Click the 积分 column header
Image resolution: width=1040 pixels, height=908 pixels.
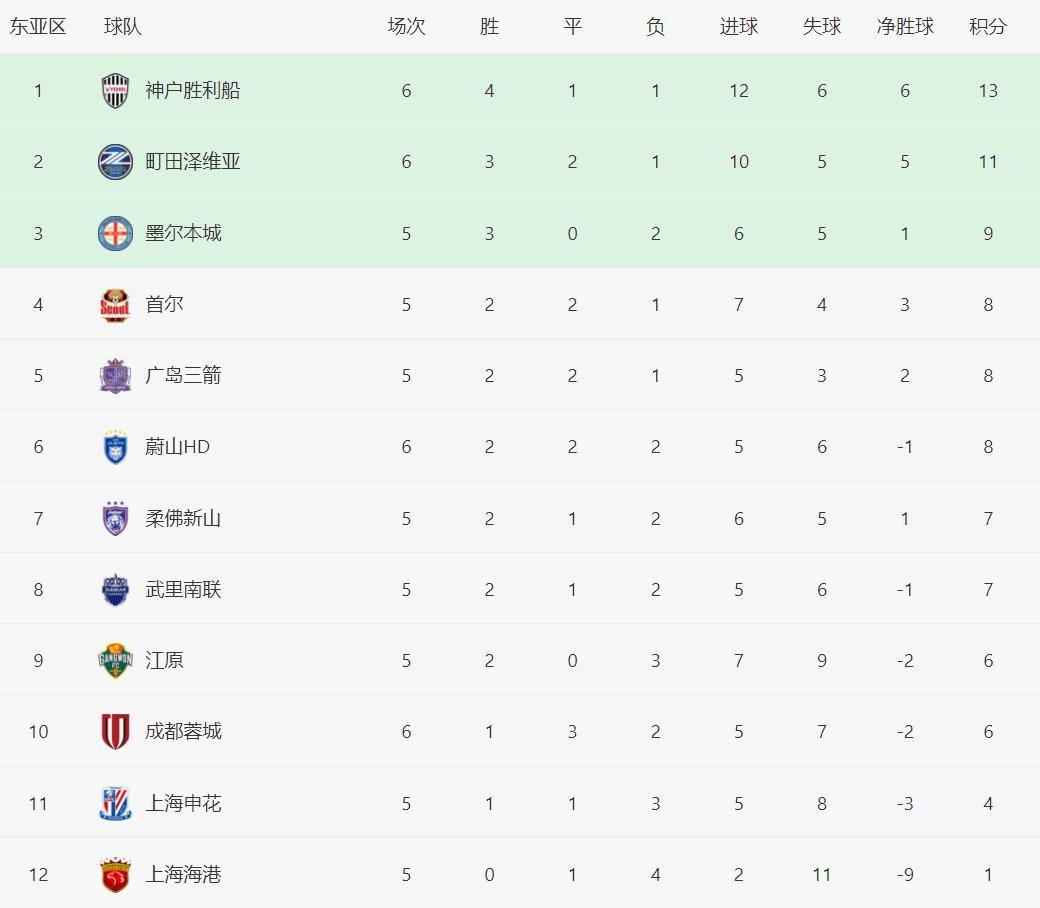[988, 27]
